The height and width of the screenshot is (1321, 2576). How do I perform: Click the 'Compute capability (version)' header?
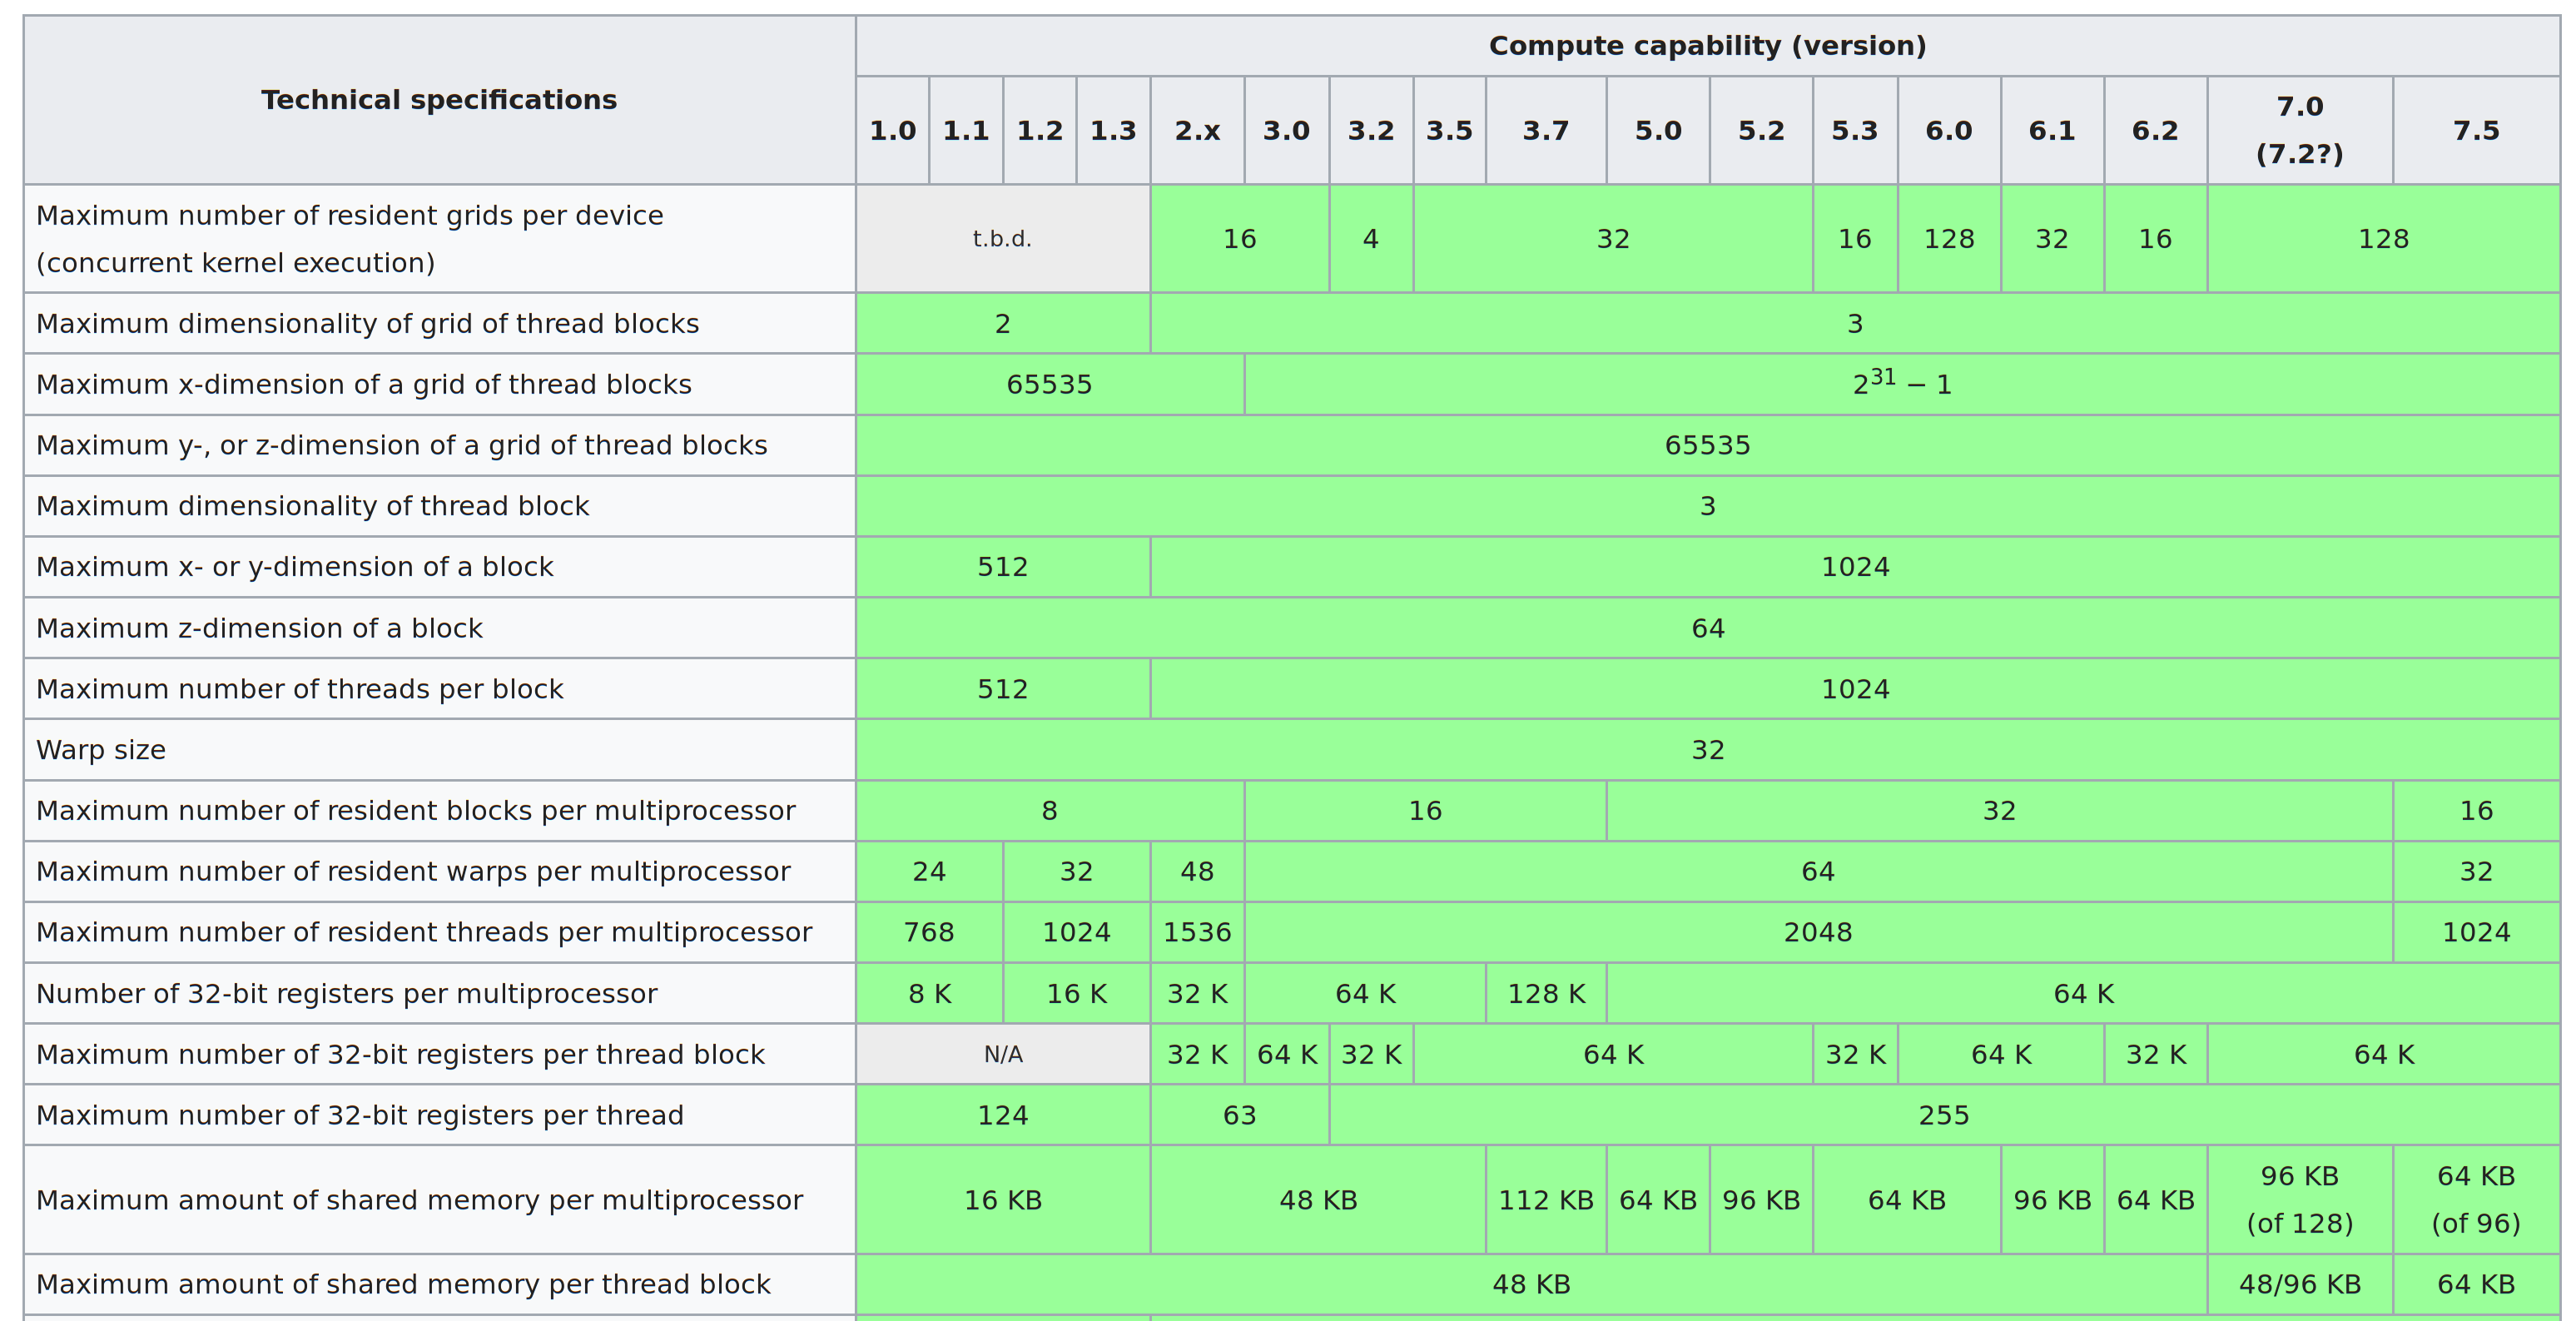(1707, 46)
